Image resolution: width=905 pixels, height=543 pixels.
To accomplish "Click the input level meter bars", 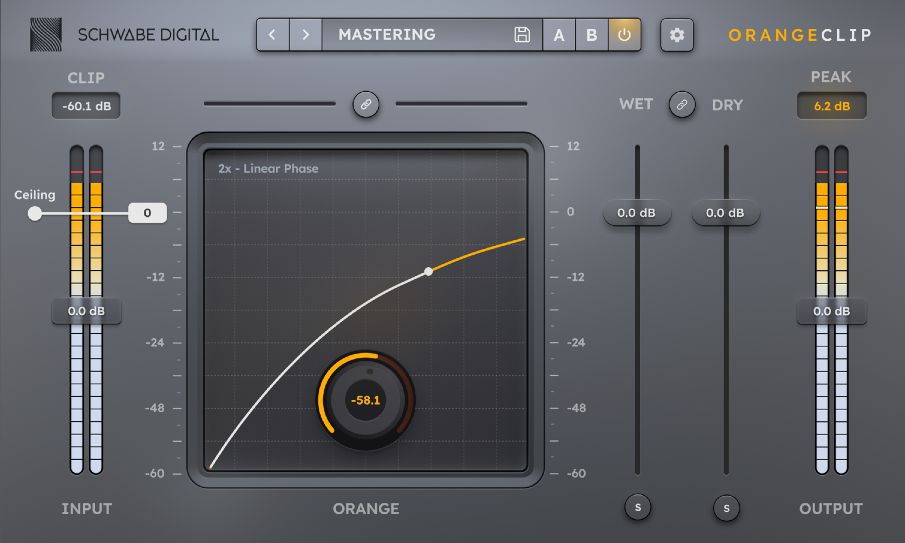I will 86,310.
